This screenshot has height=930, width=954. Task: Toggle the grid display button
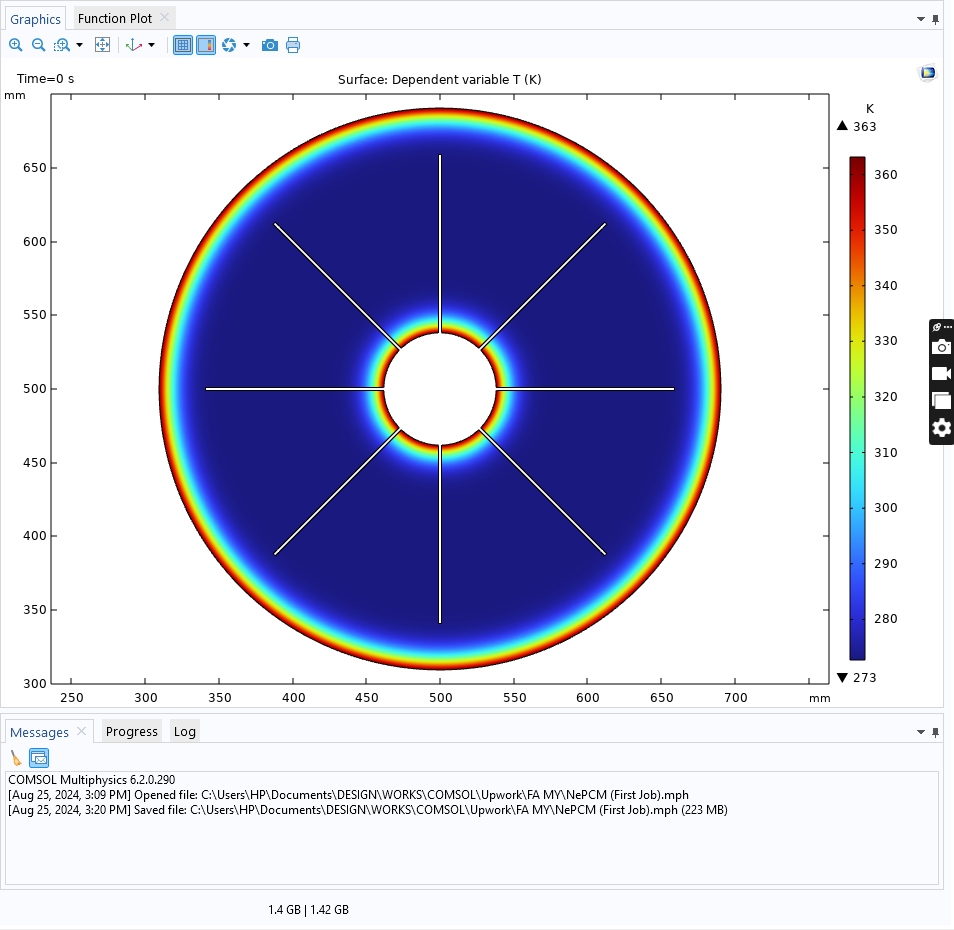pyautogui.click(x=183, y=45)
